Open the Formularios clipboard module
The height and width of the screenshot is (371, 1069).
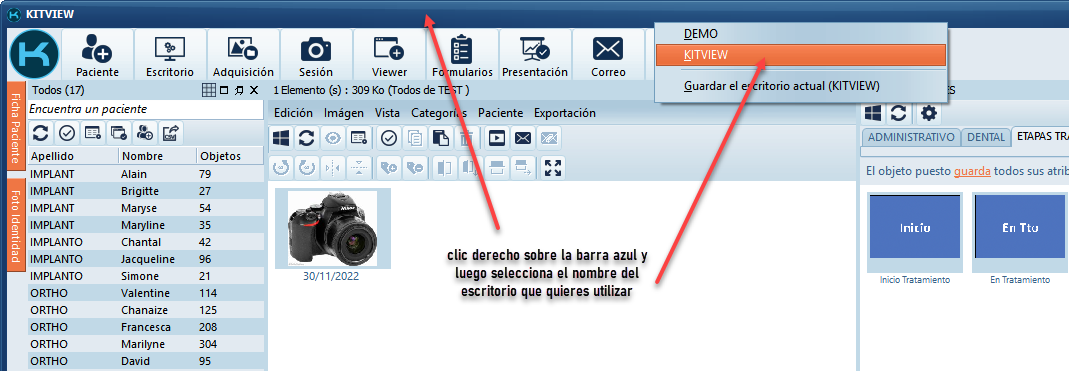pyautogui.click(x=462, y=55)
